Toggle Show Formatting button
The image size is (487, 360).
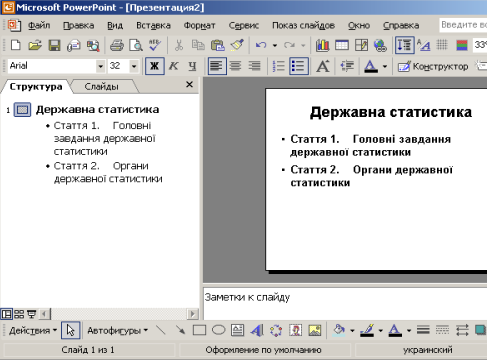pyautogui.click(x=424, y=45)
